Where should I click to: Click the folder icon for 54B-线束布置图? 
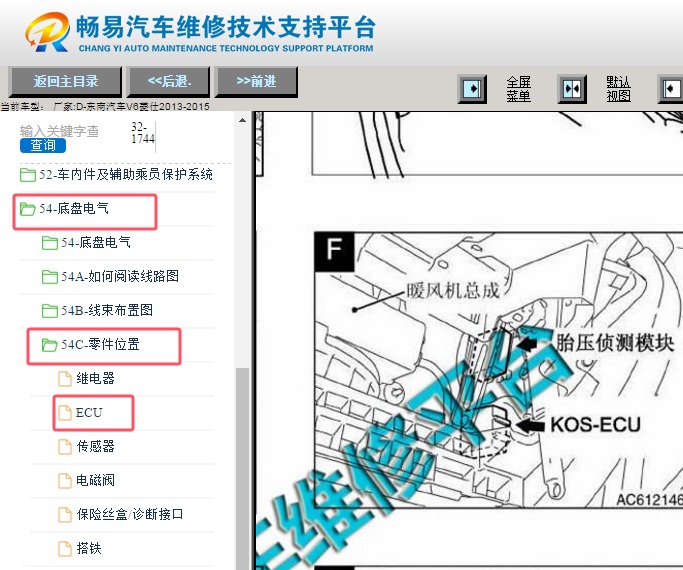pyautogui.click(x=50, y=311)
